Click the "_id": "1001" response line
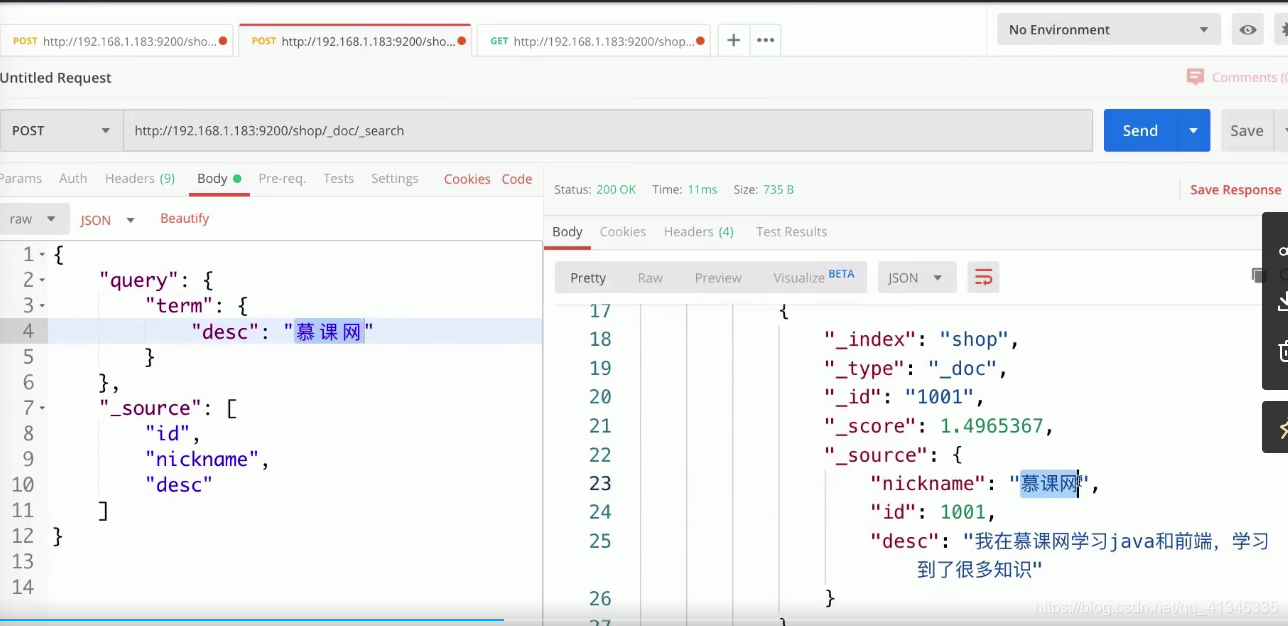Viewport: 1288px width, 626px height. pos(904,397)
